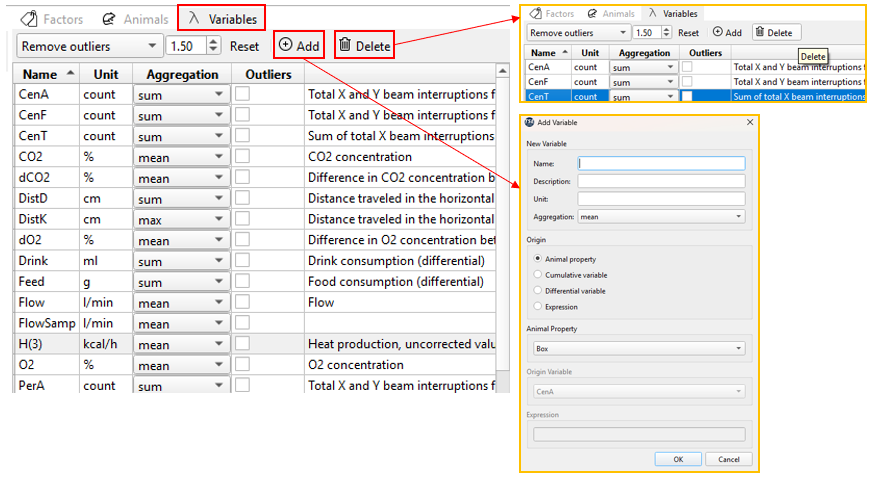
Task: Open the Remove outliers dropdown in the inset window
Action: click(578, 33)
